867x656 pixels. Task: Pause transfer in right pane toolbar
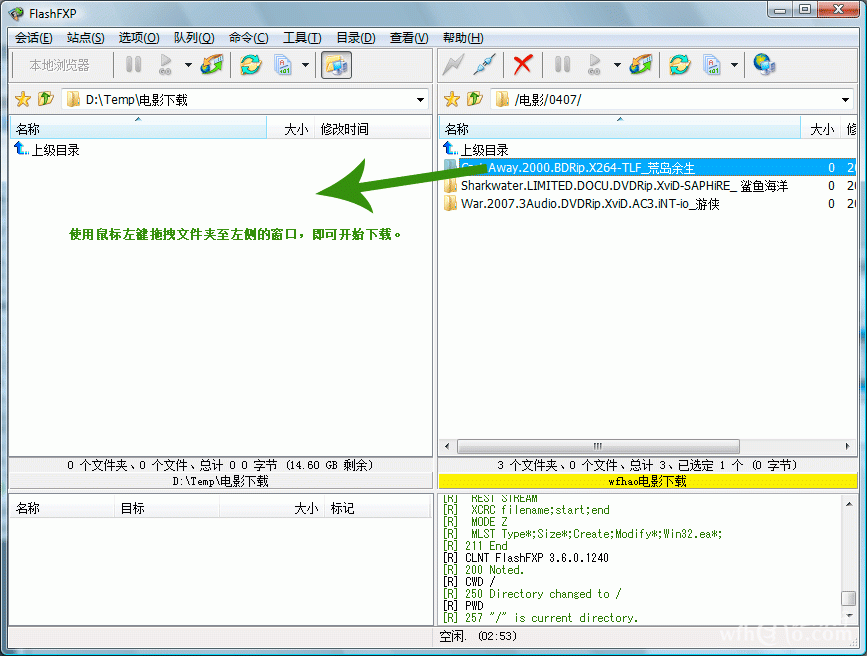tap(562, 65)
